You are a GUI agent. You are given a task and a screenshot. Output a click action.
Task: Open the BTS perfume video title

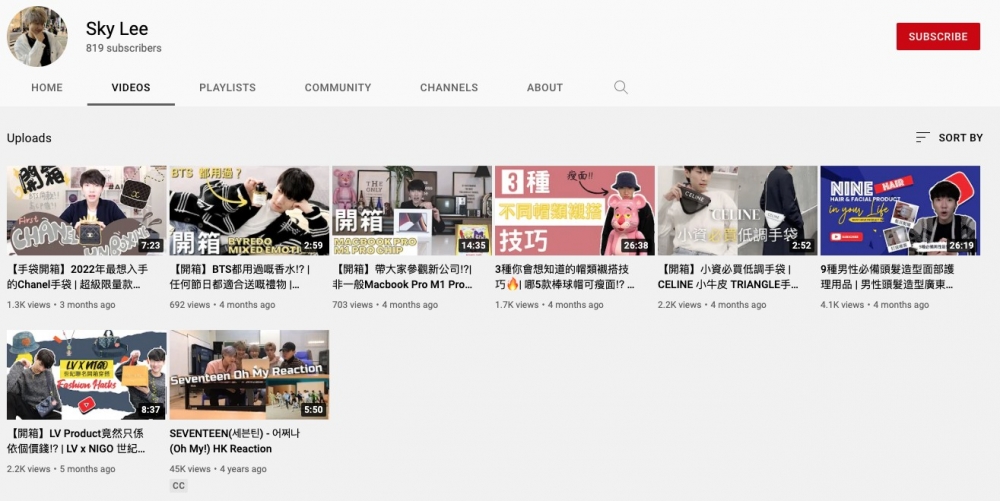click(x=240, y=277)
